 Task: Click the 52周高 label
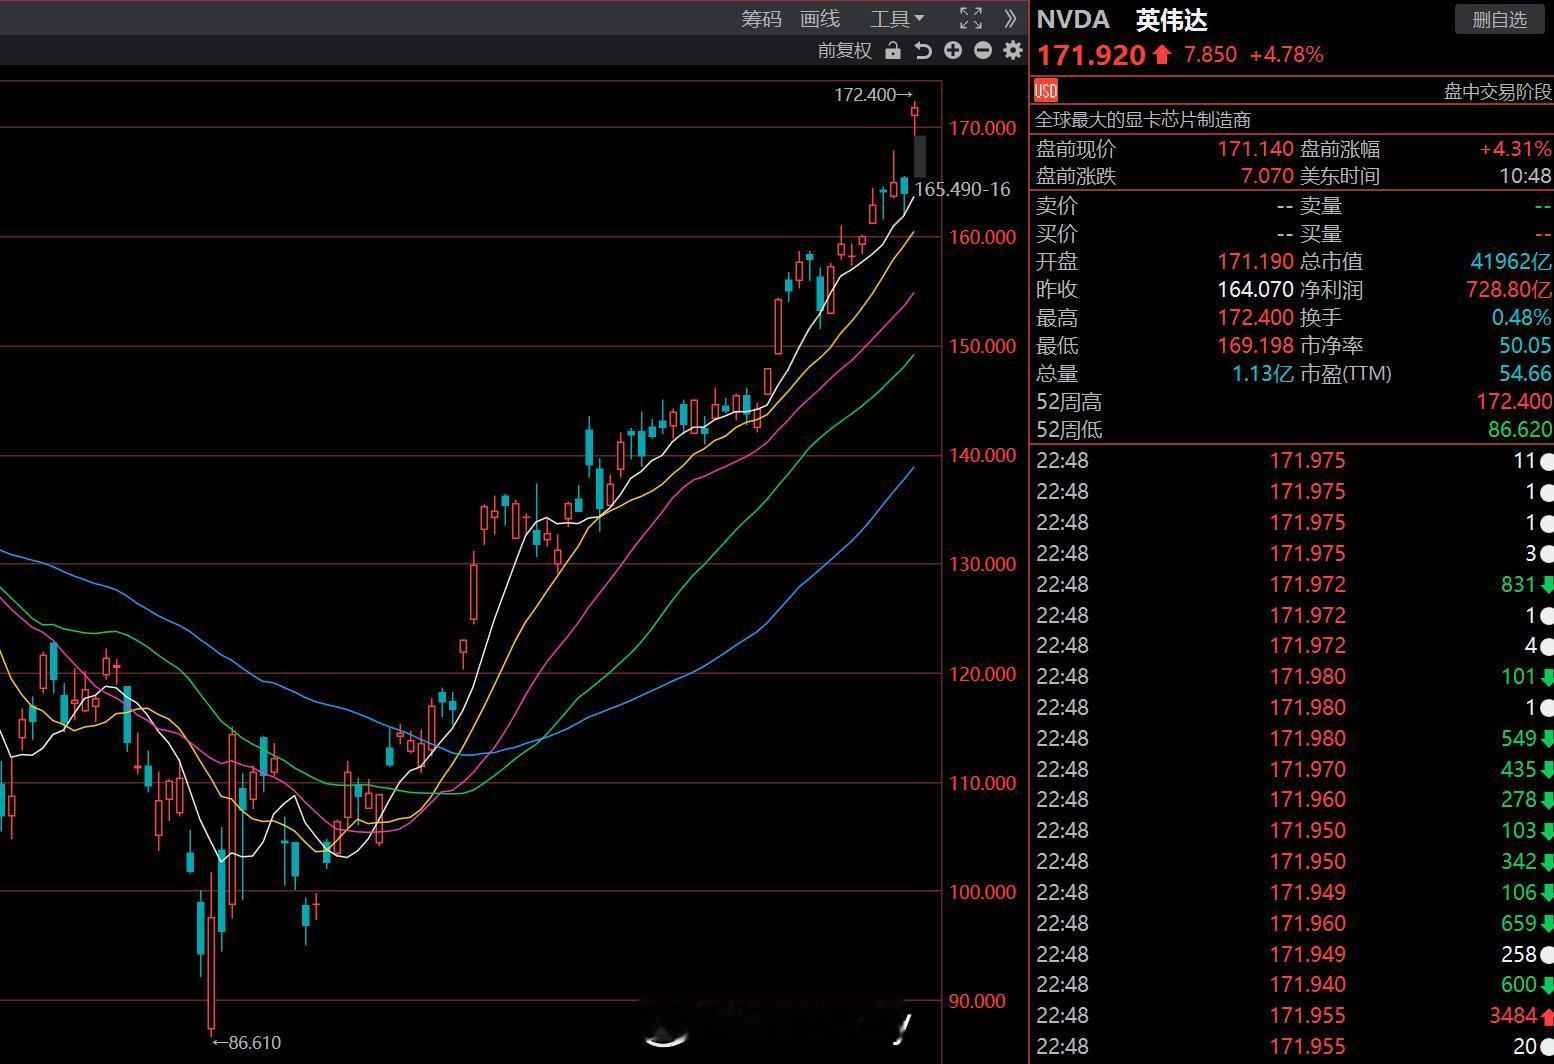pyautogui.click(x=1068, y=402)
